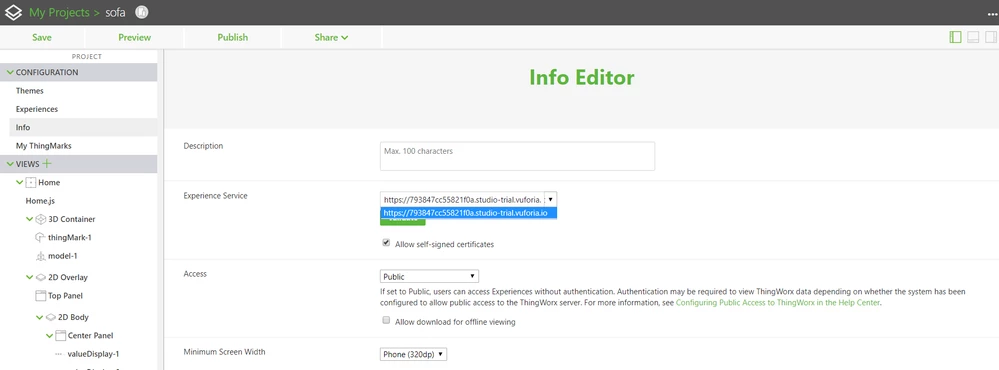This screenshot has width=999, height=370.
Task: Click the sofa project name
Action: (115, 13)
